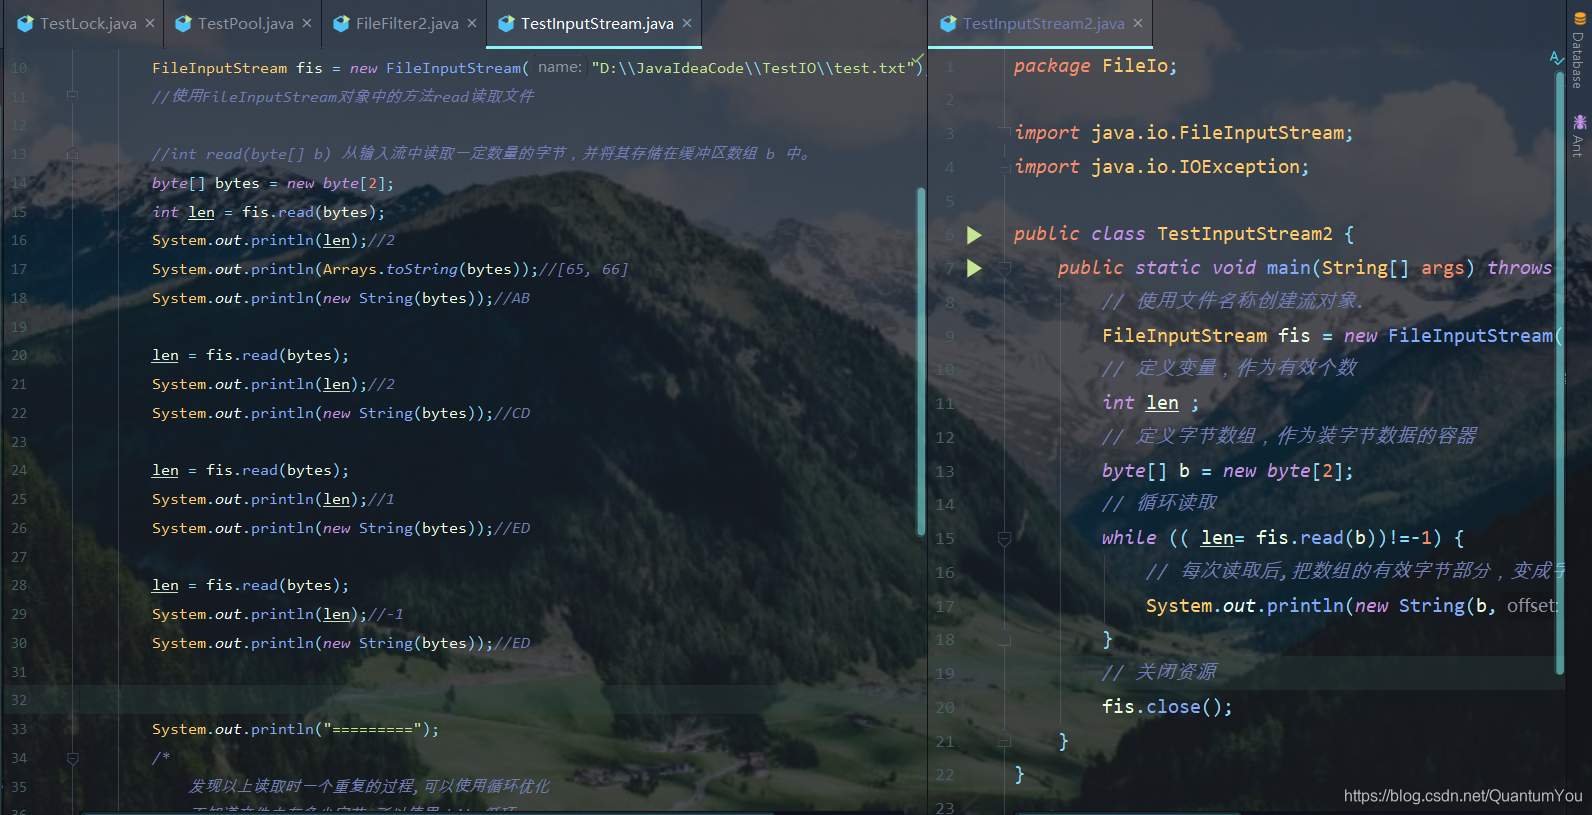Screen dimensions: 1592x815
Task: Open the Ant tool window
Action: click(1579, 136)
